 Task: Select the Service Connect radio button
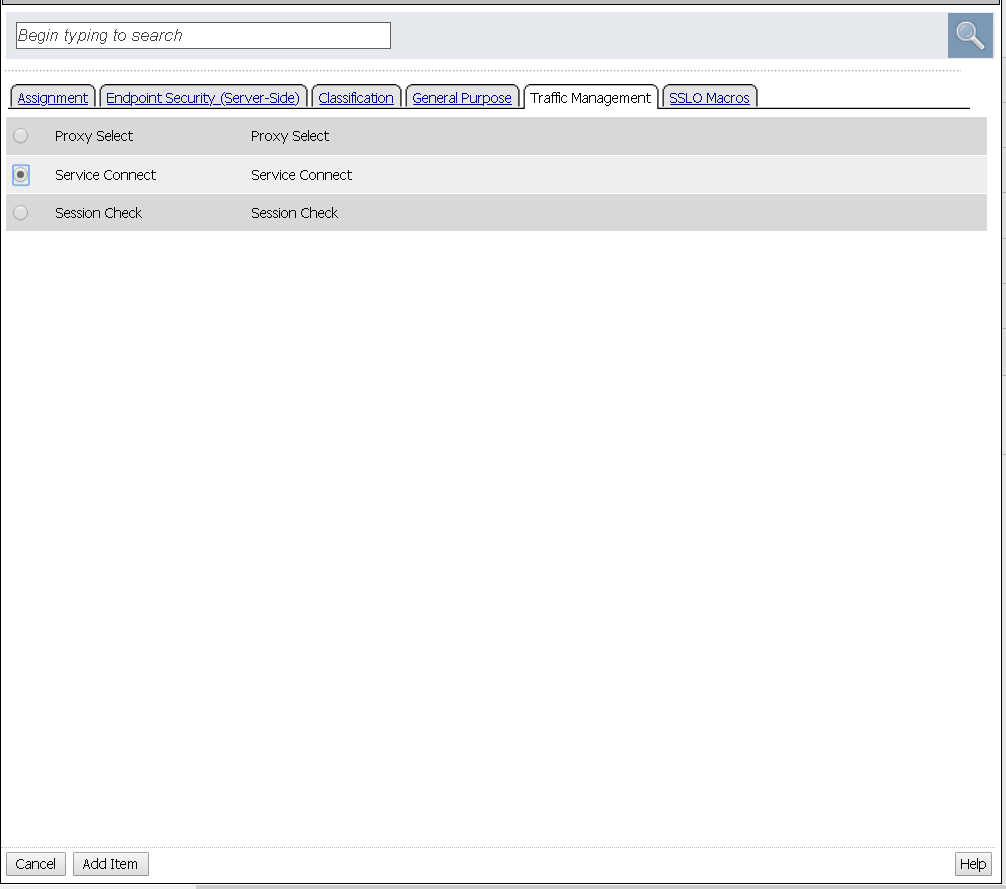(x=21, y=174)
